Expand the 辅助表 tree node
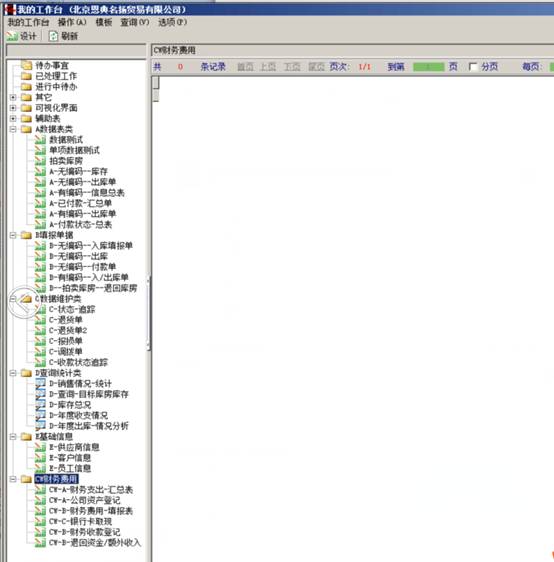This screenshot has height=562, width=554. 13,119
